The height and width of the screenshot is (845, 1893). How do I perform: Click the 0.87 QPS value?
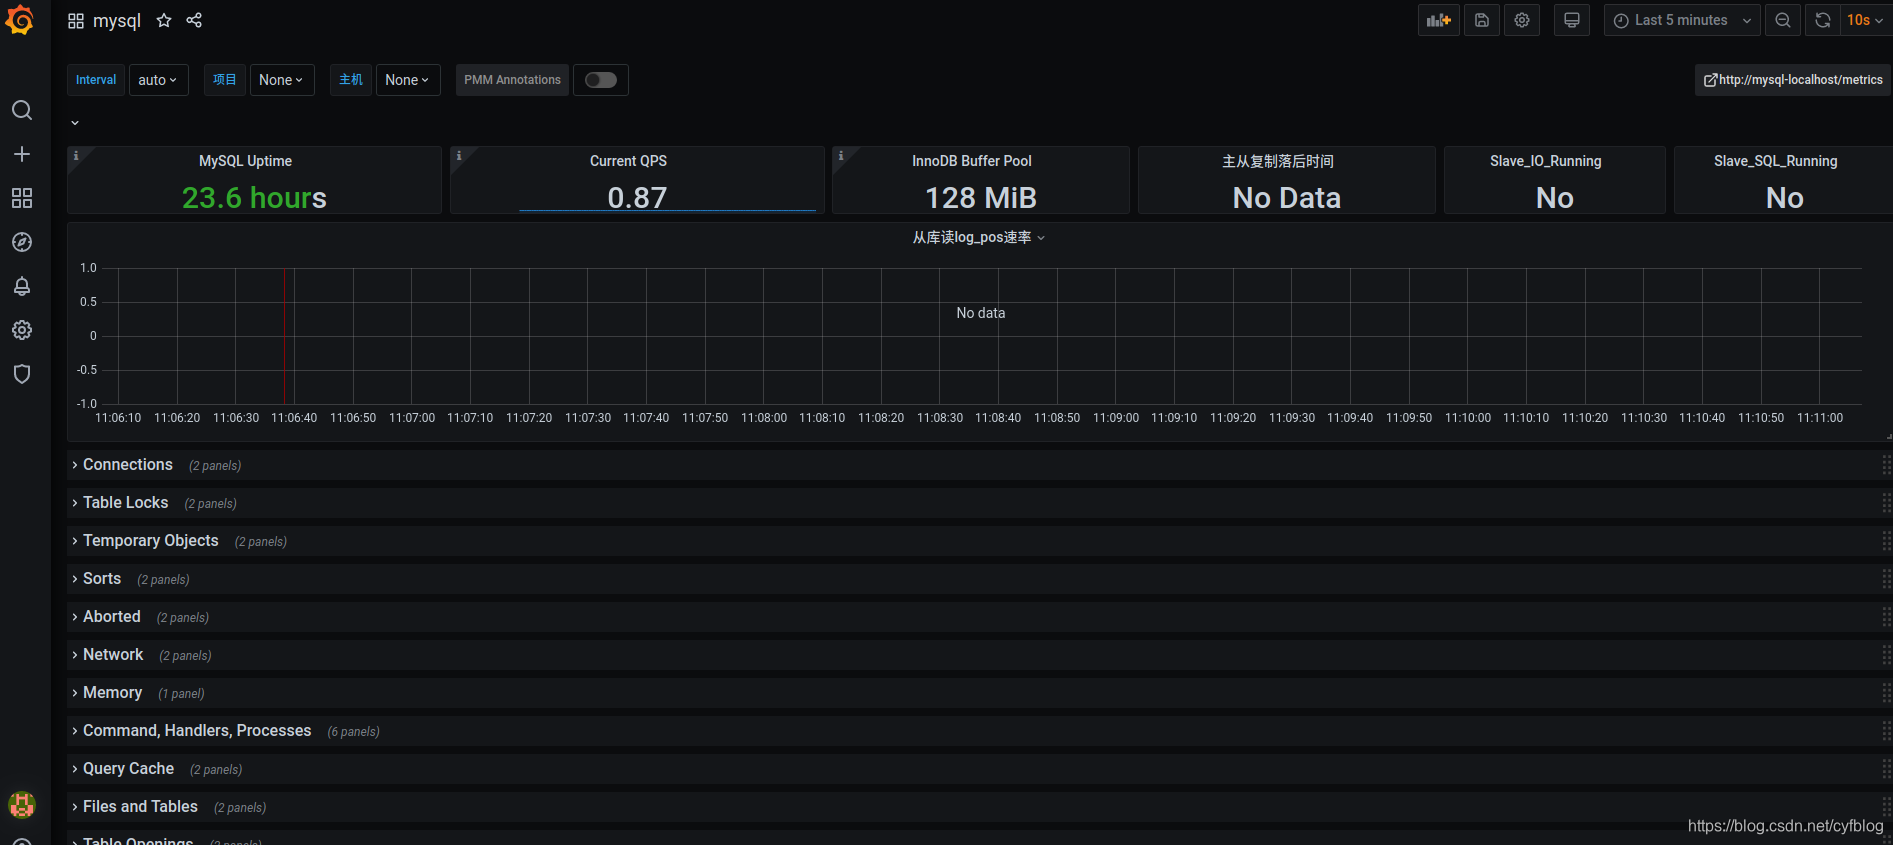tap(637, 198)
